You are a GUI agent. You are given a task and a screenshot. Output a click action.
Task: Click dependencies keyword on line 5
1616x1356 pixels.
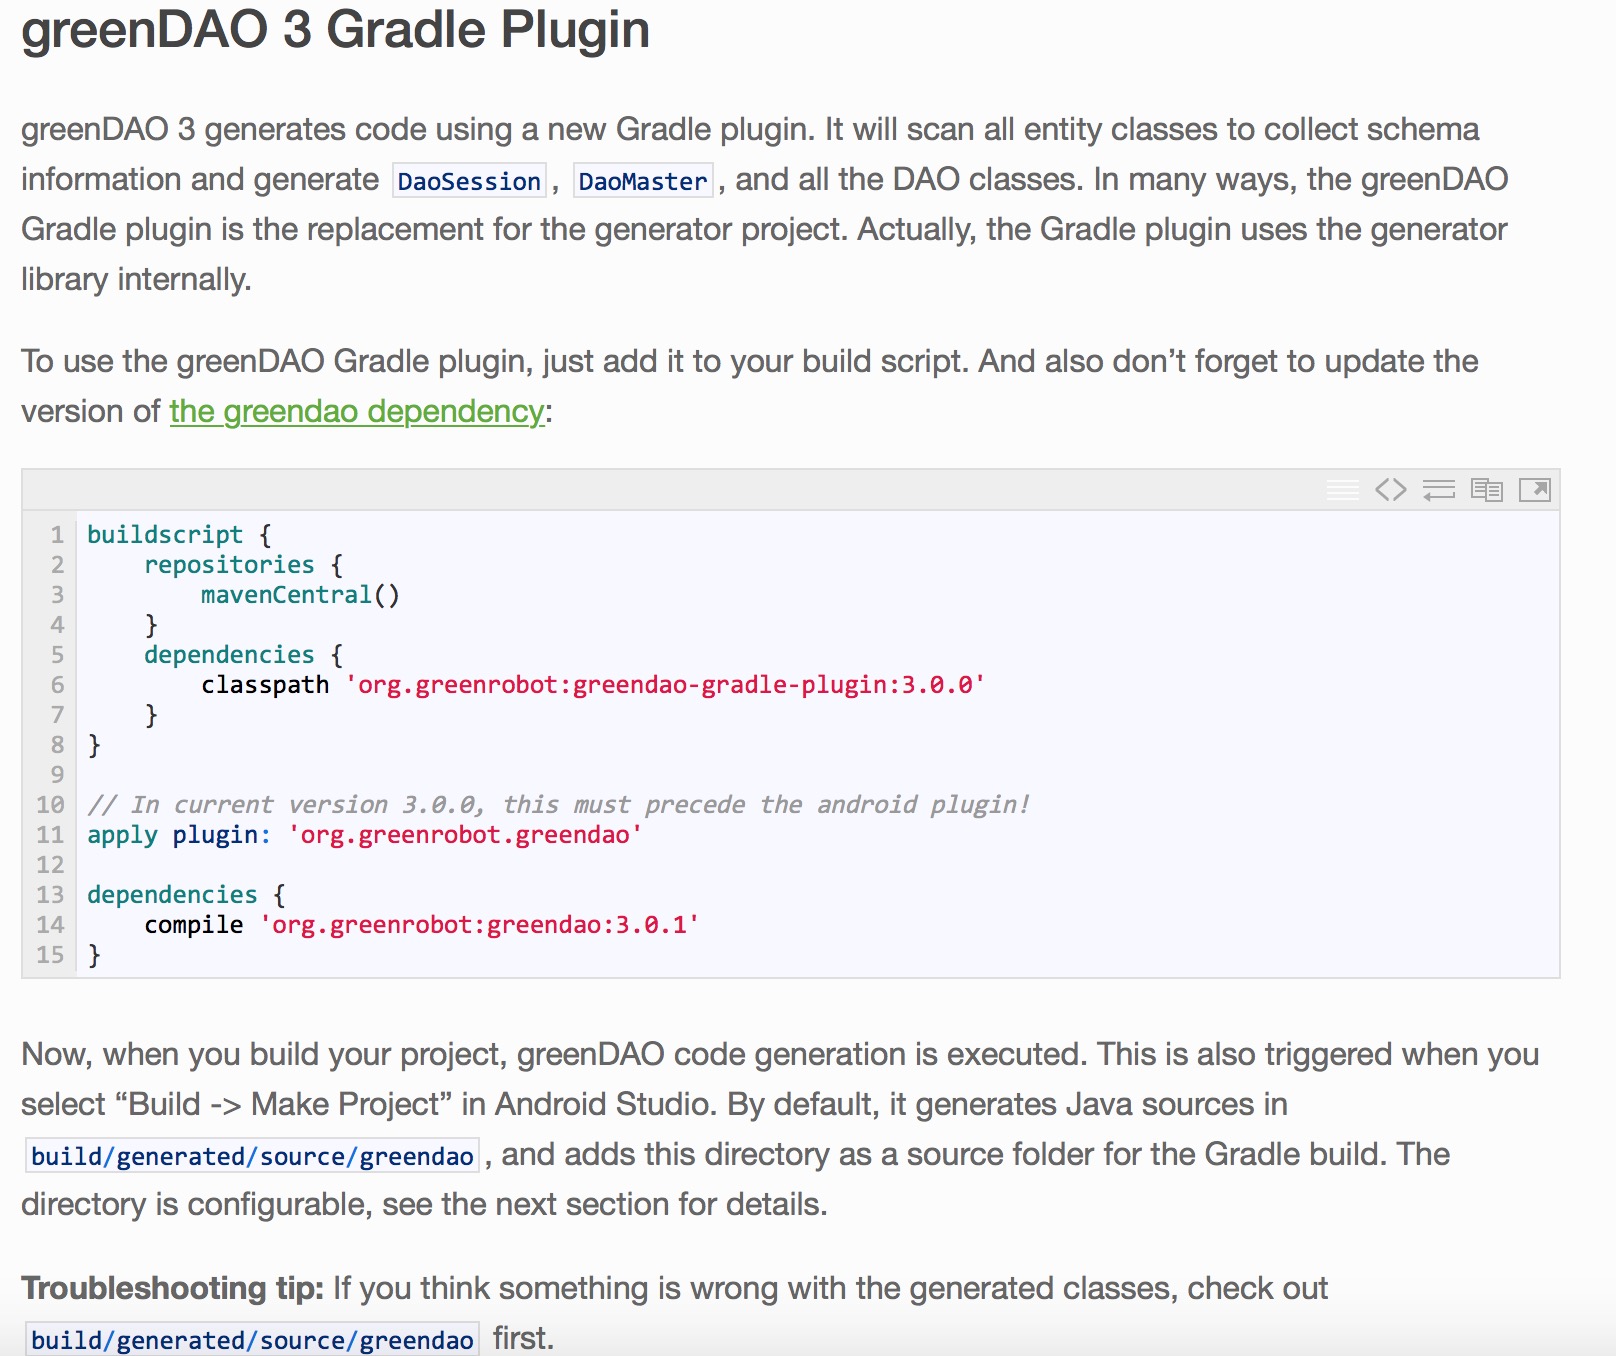click(229, 655)
